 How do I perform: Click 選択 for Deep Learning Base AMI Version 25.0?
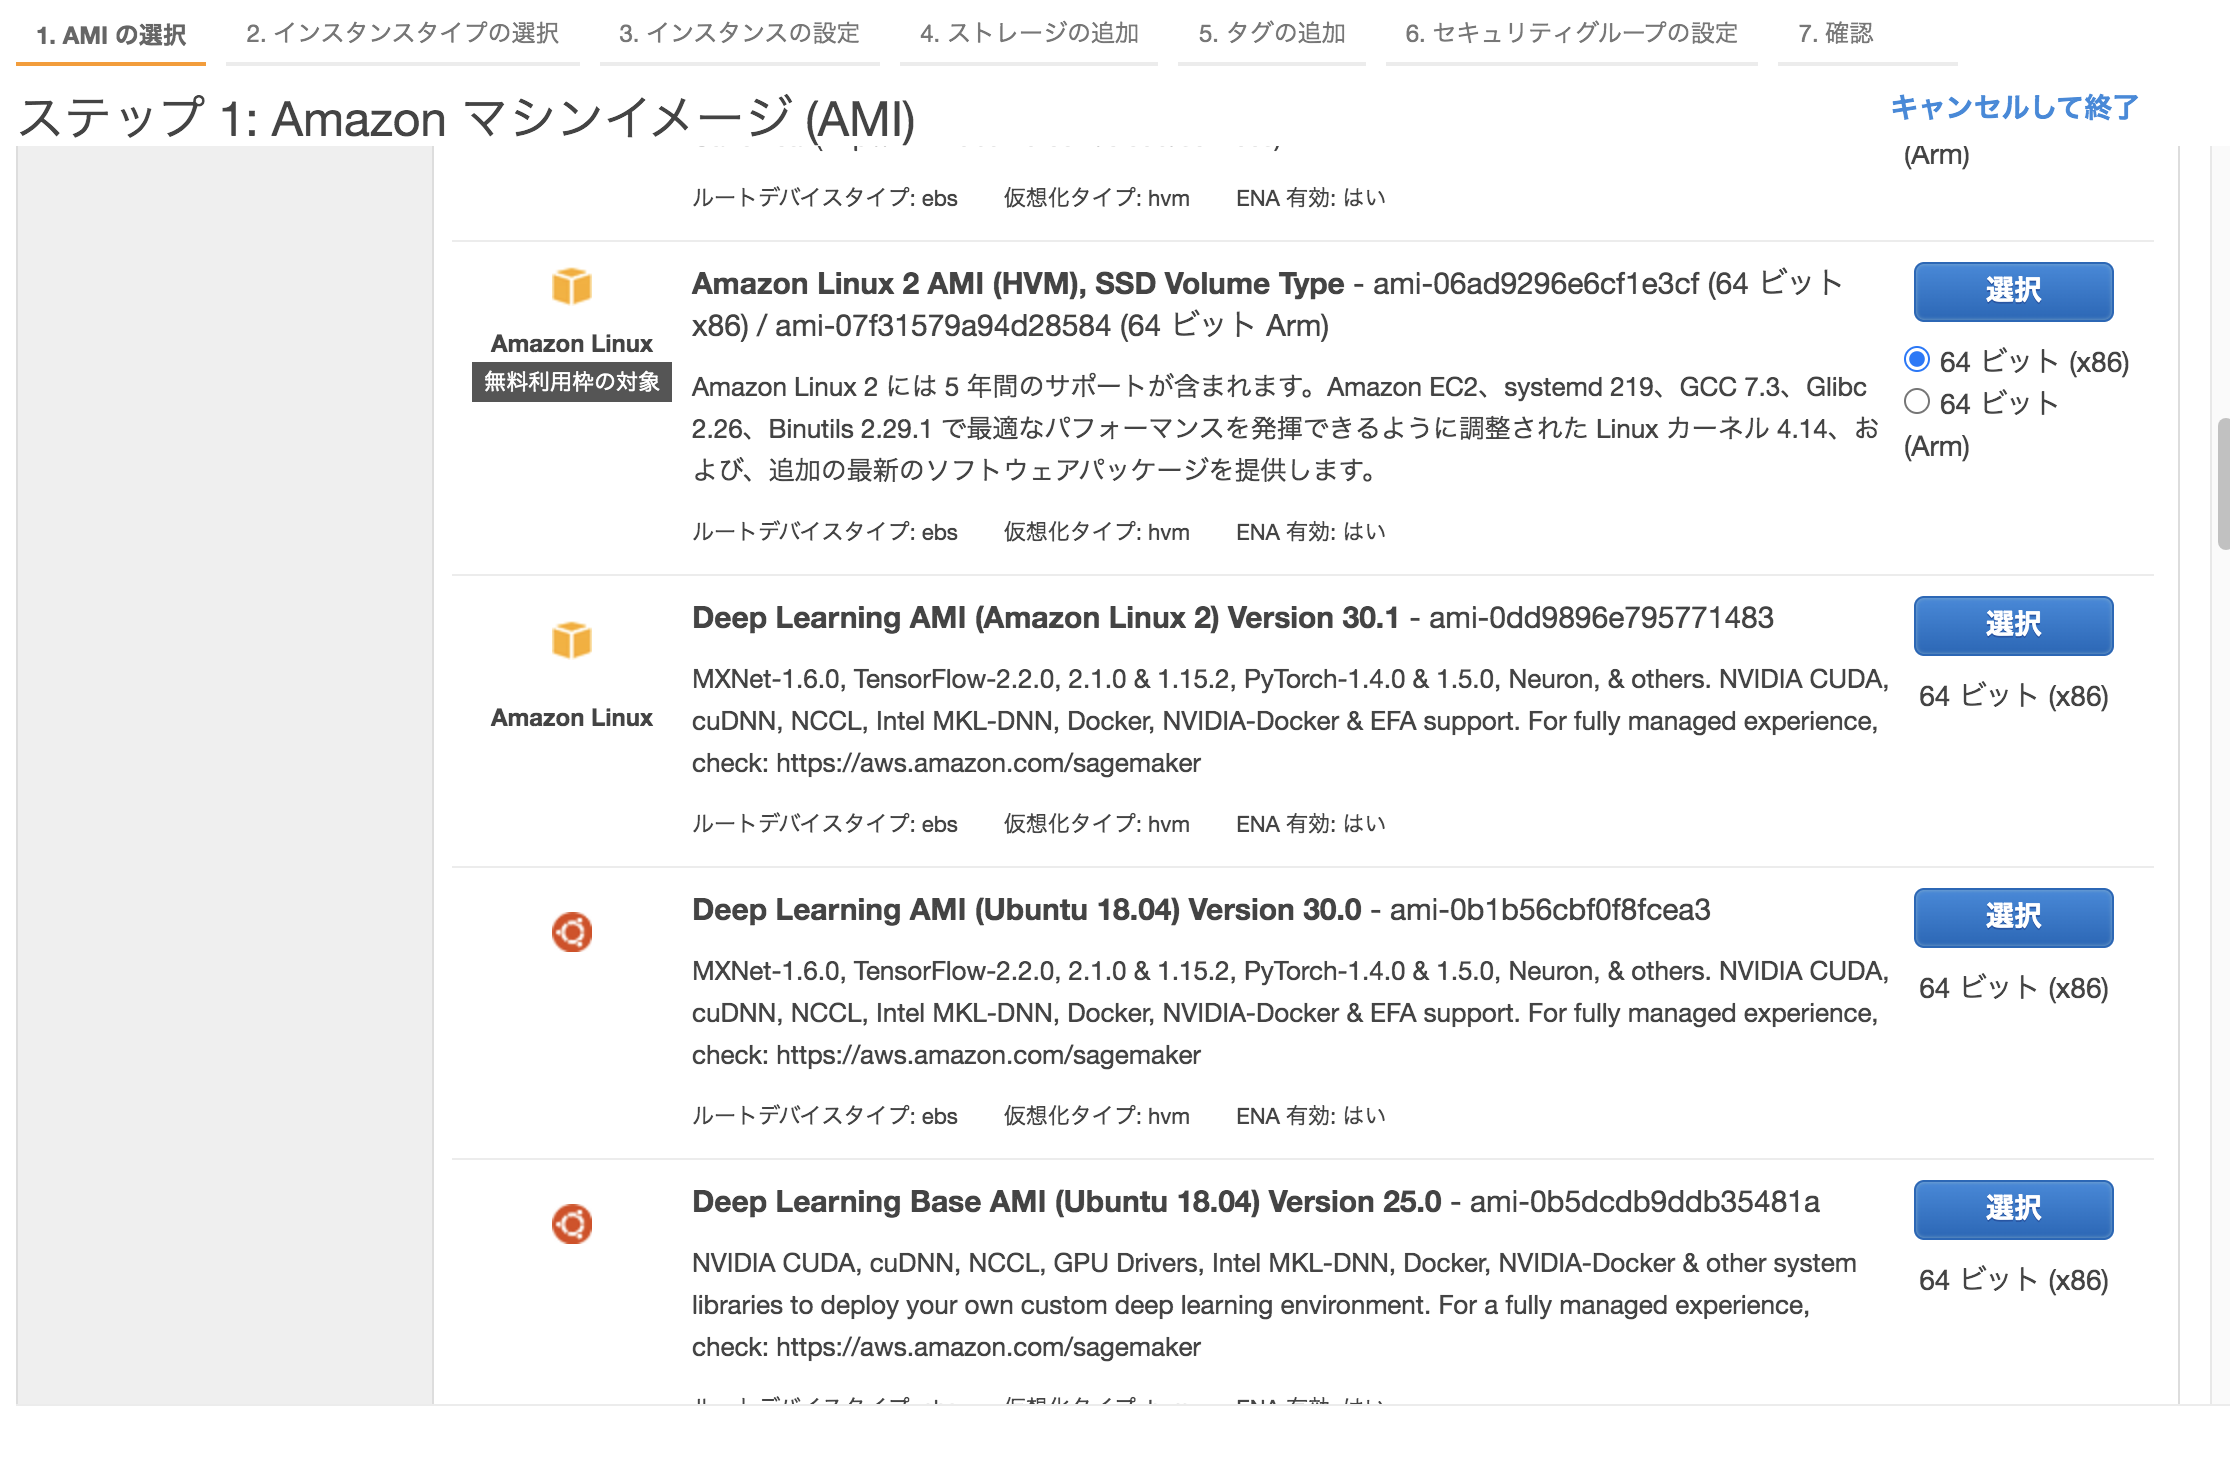pos(2013,1209)
